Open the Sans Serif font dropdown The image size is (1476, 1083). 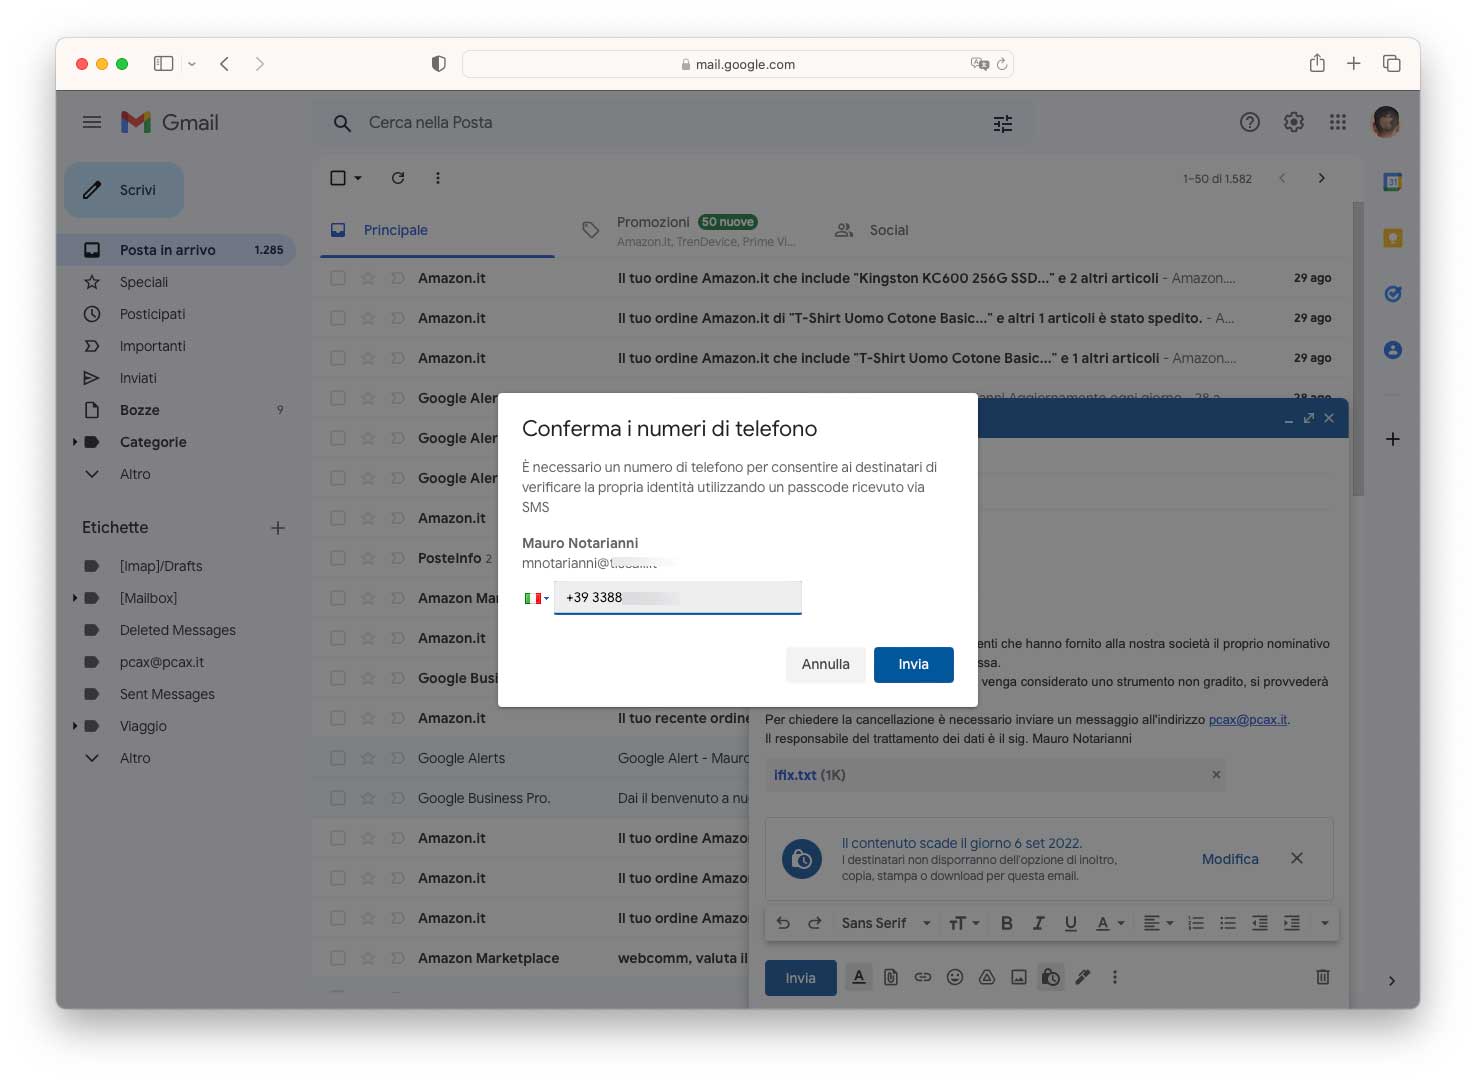[885, 923]
